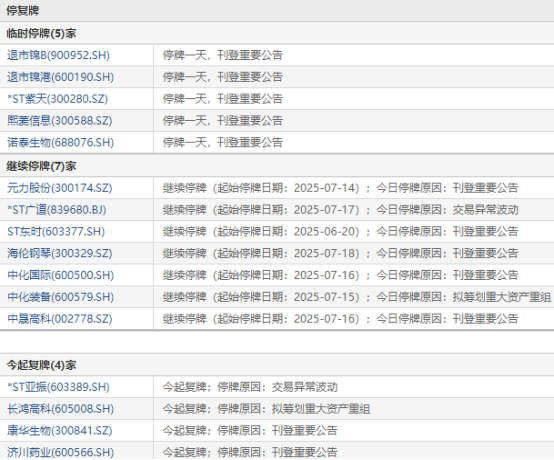This screenshot has height=460, width=554.
Task: Open *ST亚振(603389.SH) stock link
Action: pos(58,387)
